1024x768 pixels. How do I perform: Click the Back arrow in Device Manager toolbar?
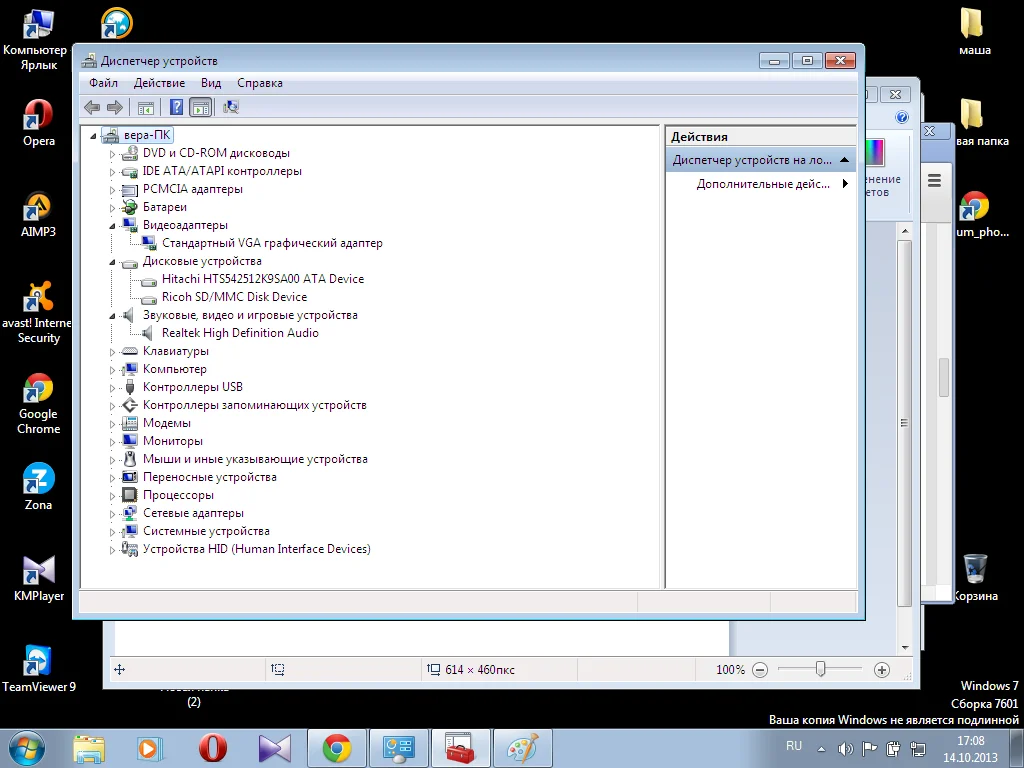tap(92, 107)
